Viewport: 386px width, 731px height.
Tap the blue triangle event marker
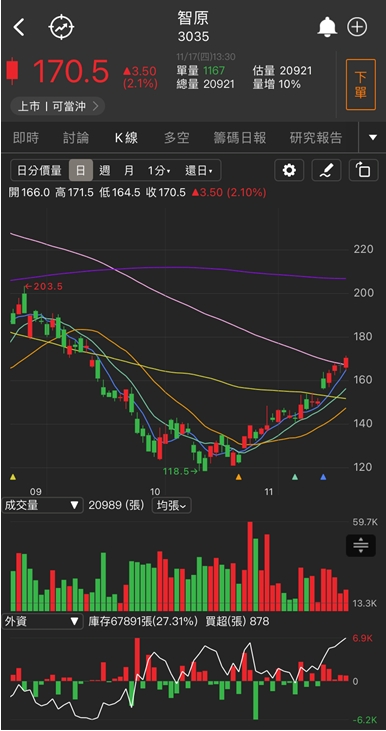324,477
